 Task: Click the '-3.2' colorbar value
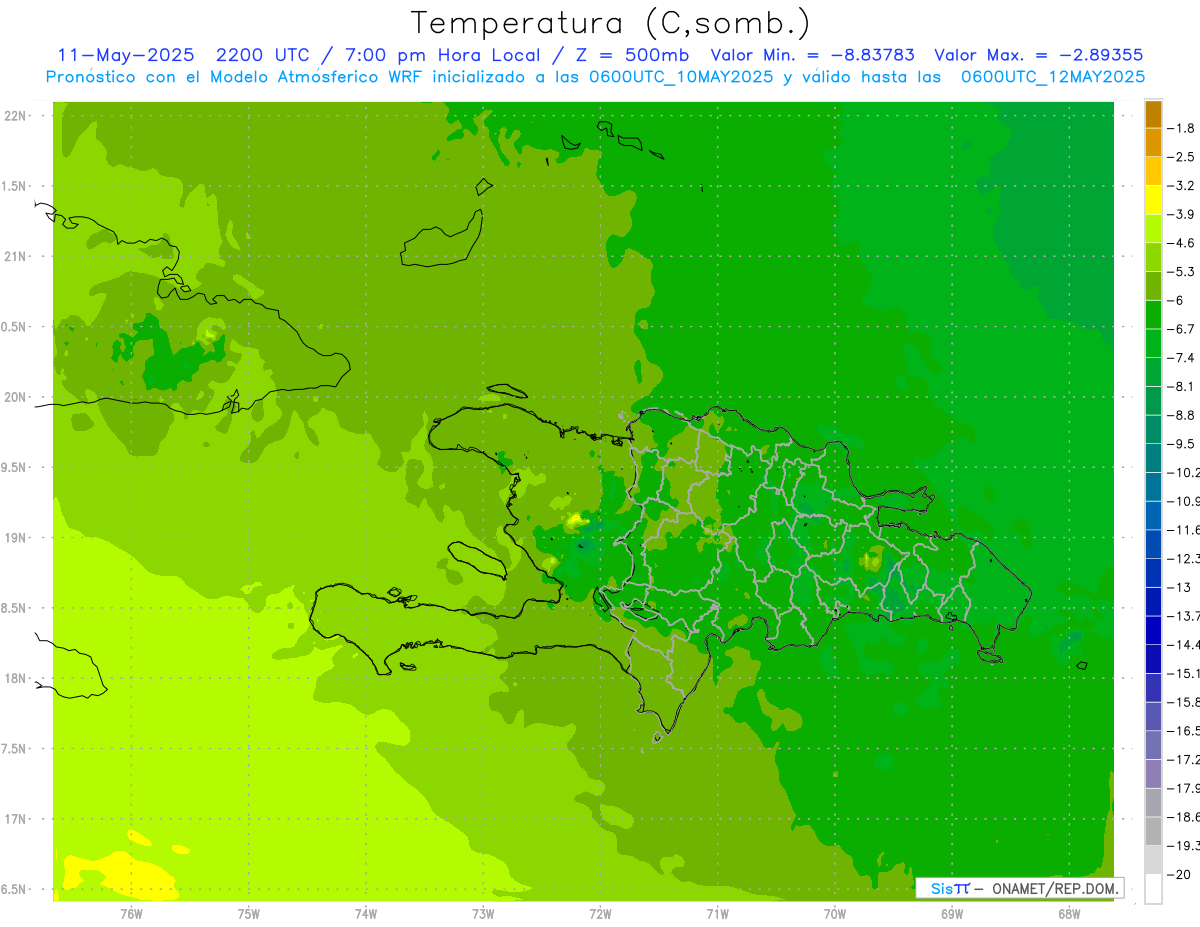[x=1183, y=186]
